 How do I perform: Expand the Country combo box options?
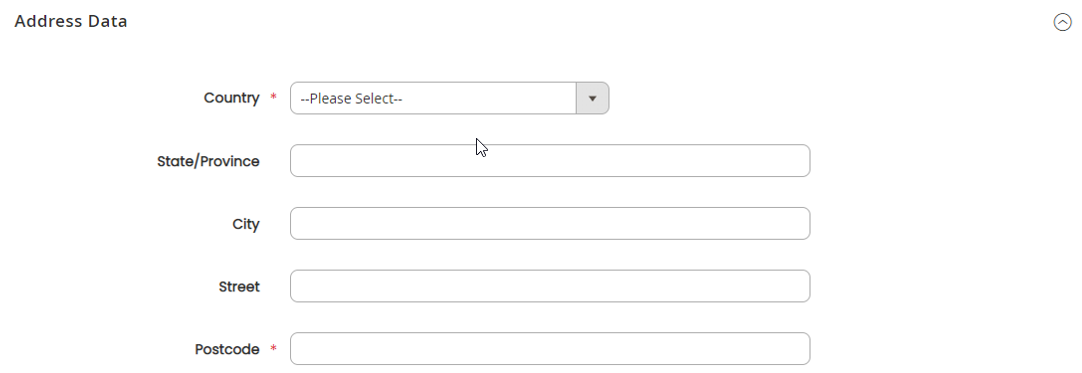449,99
